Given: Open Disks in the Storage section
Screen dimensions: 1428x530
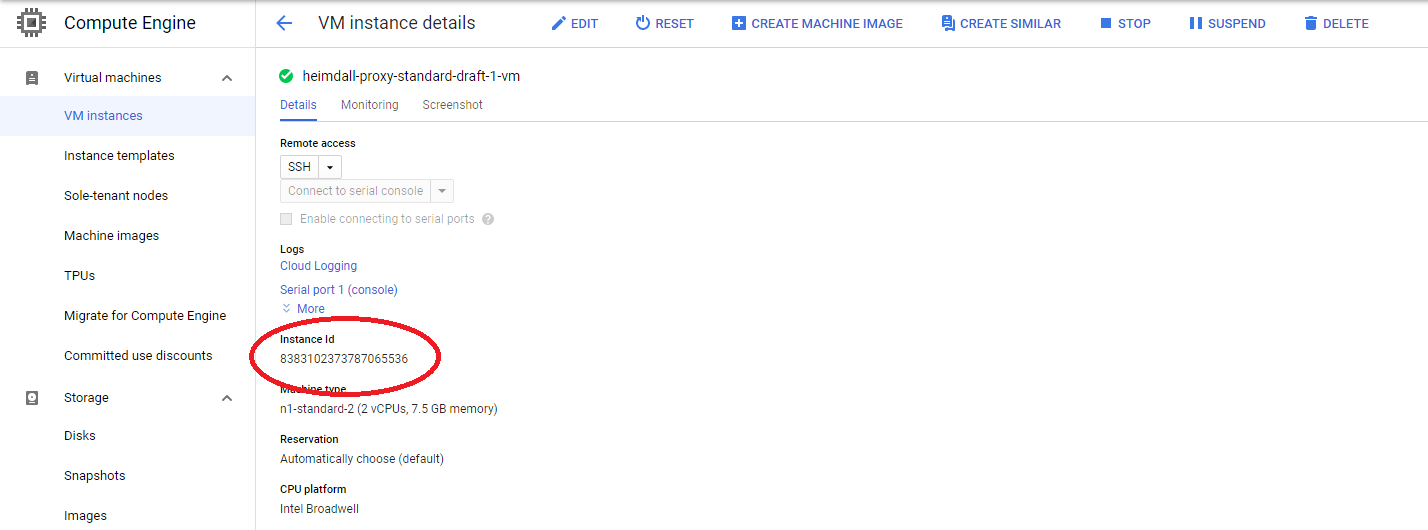Looking at the screenshot, I should coord(80,436).
